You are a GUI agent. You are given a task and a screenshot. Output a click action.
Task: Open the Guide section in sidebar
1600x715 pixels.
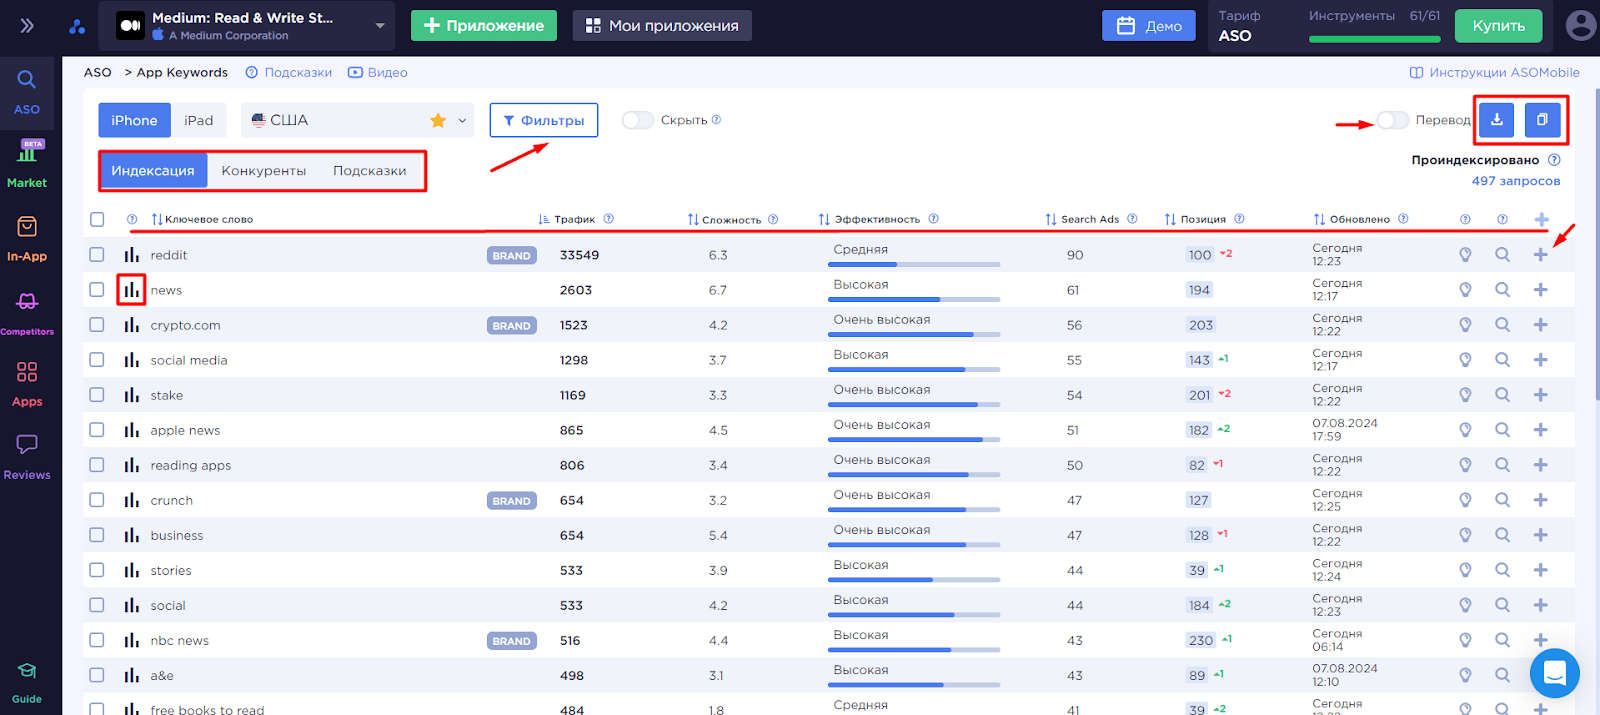click(x=27, y=683)
